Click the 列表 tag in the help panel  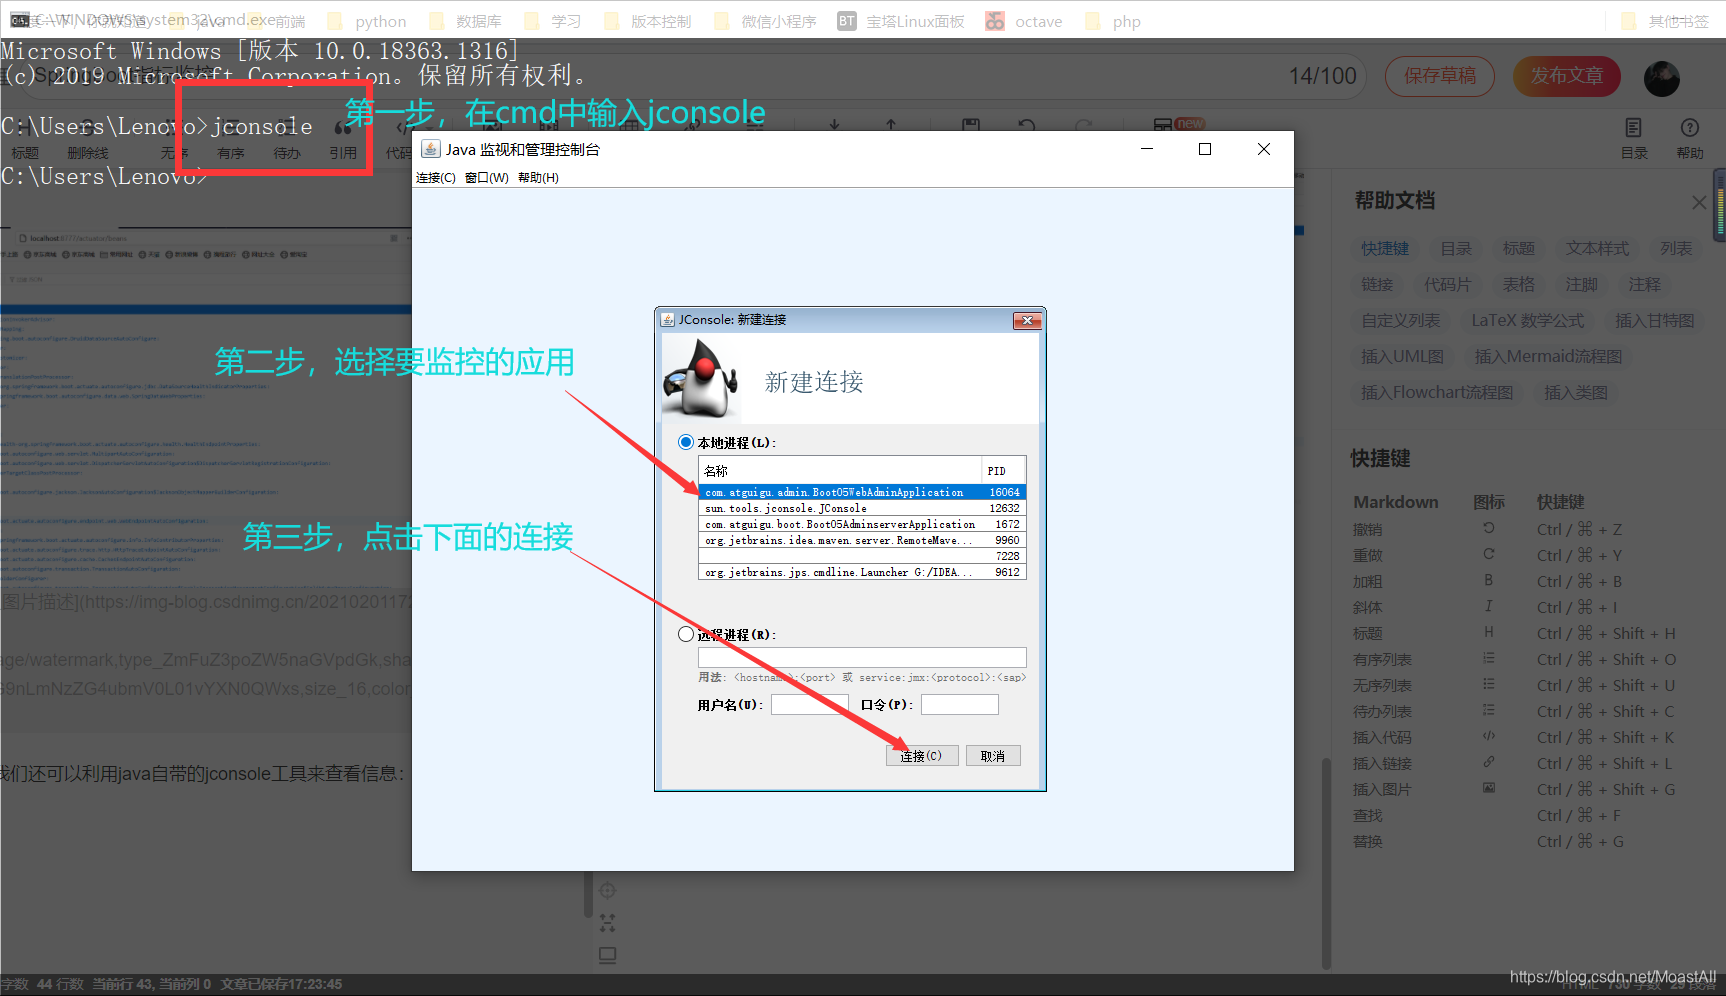coord(1676,249)
